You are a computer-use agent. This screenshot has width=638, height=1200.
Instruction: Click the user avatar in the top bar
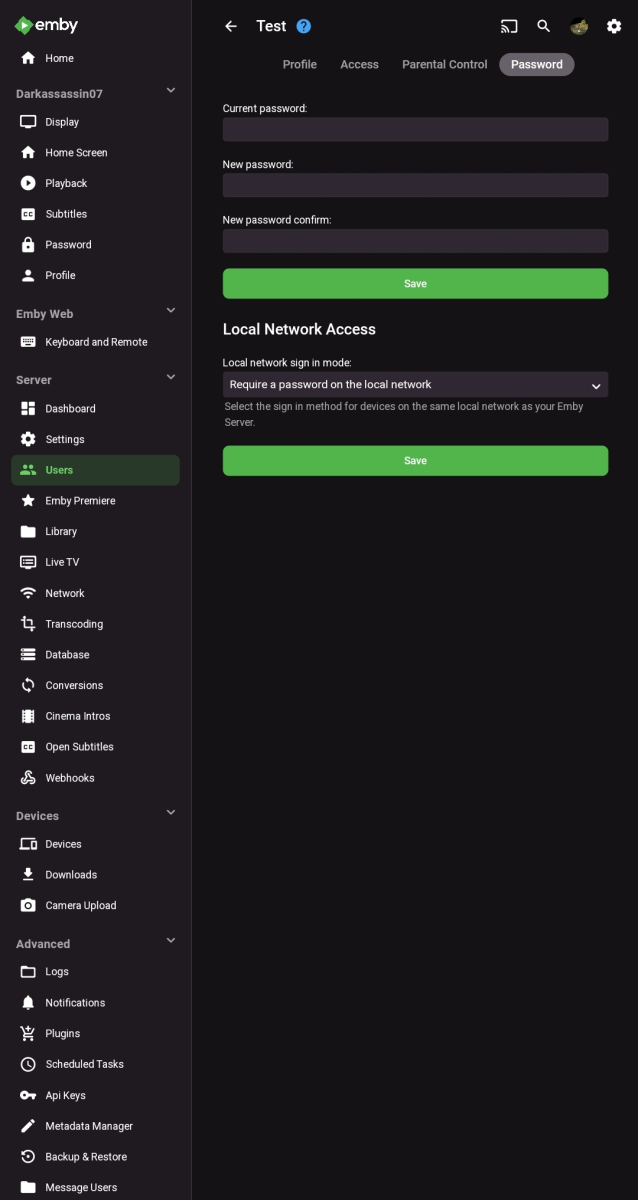[x=578, y=26]
